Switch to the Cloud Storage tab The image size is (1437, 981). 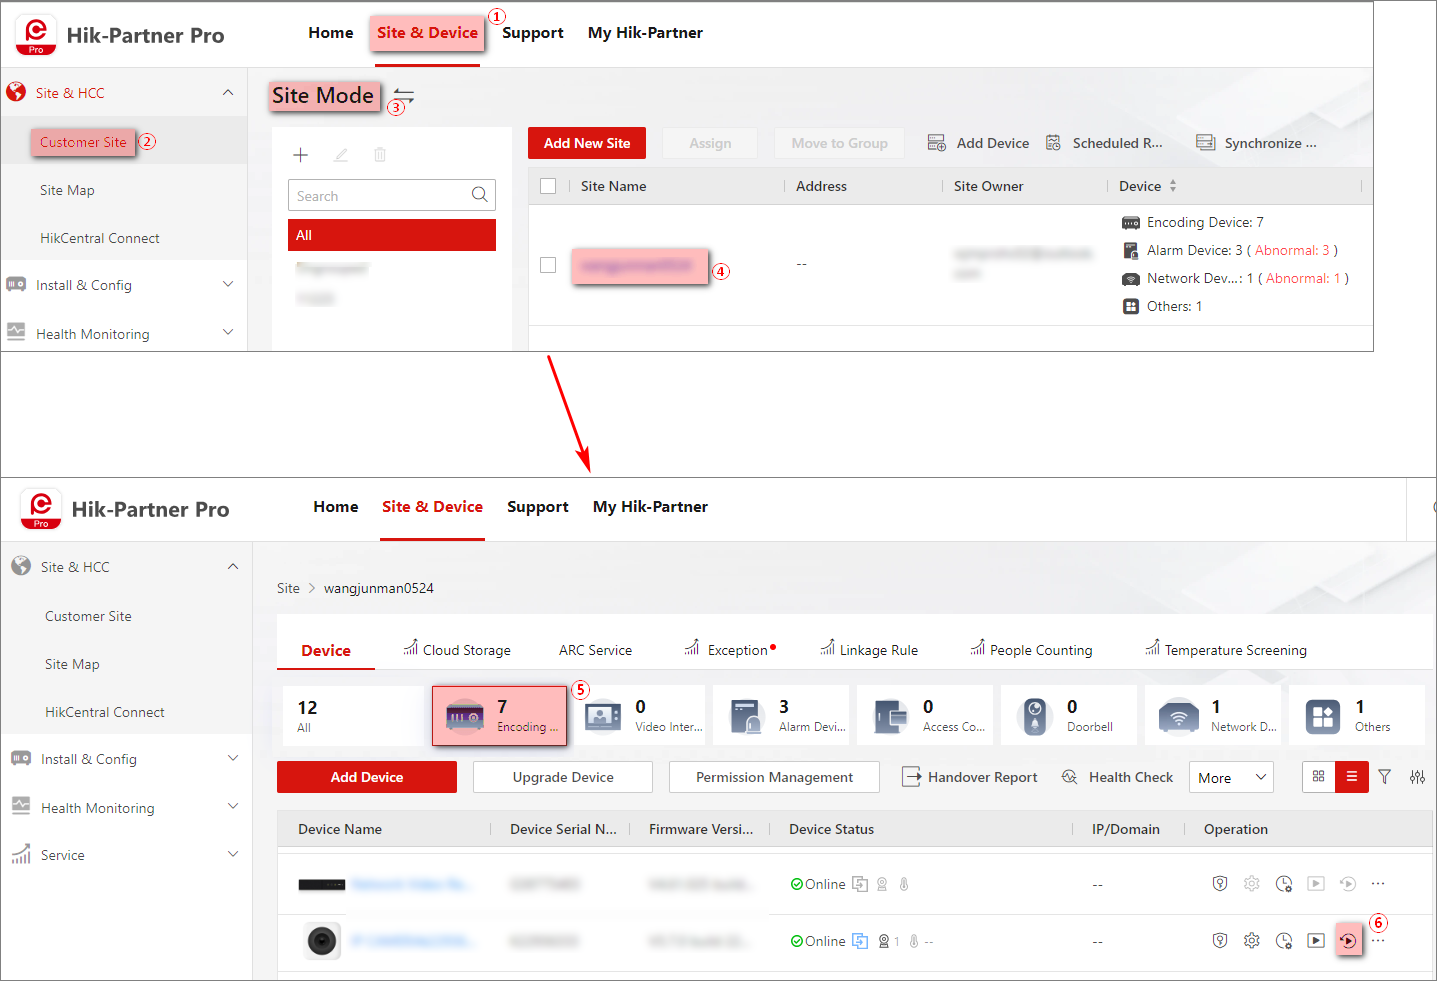point(457,650)
